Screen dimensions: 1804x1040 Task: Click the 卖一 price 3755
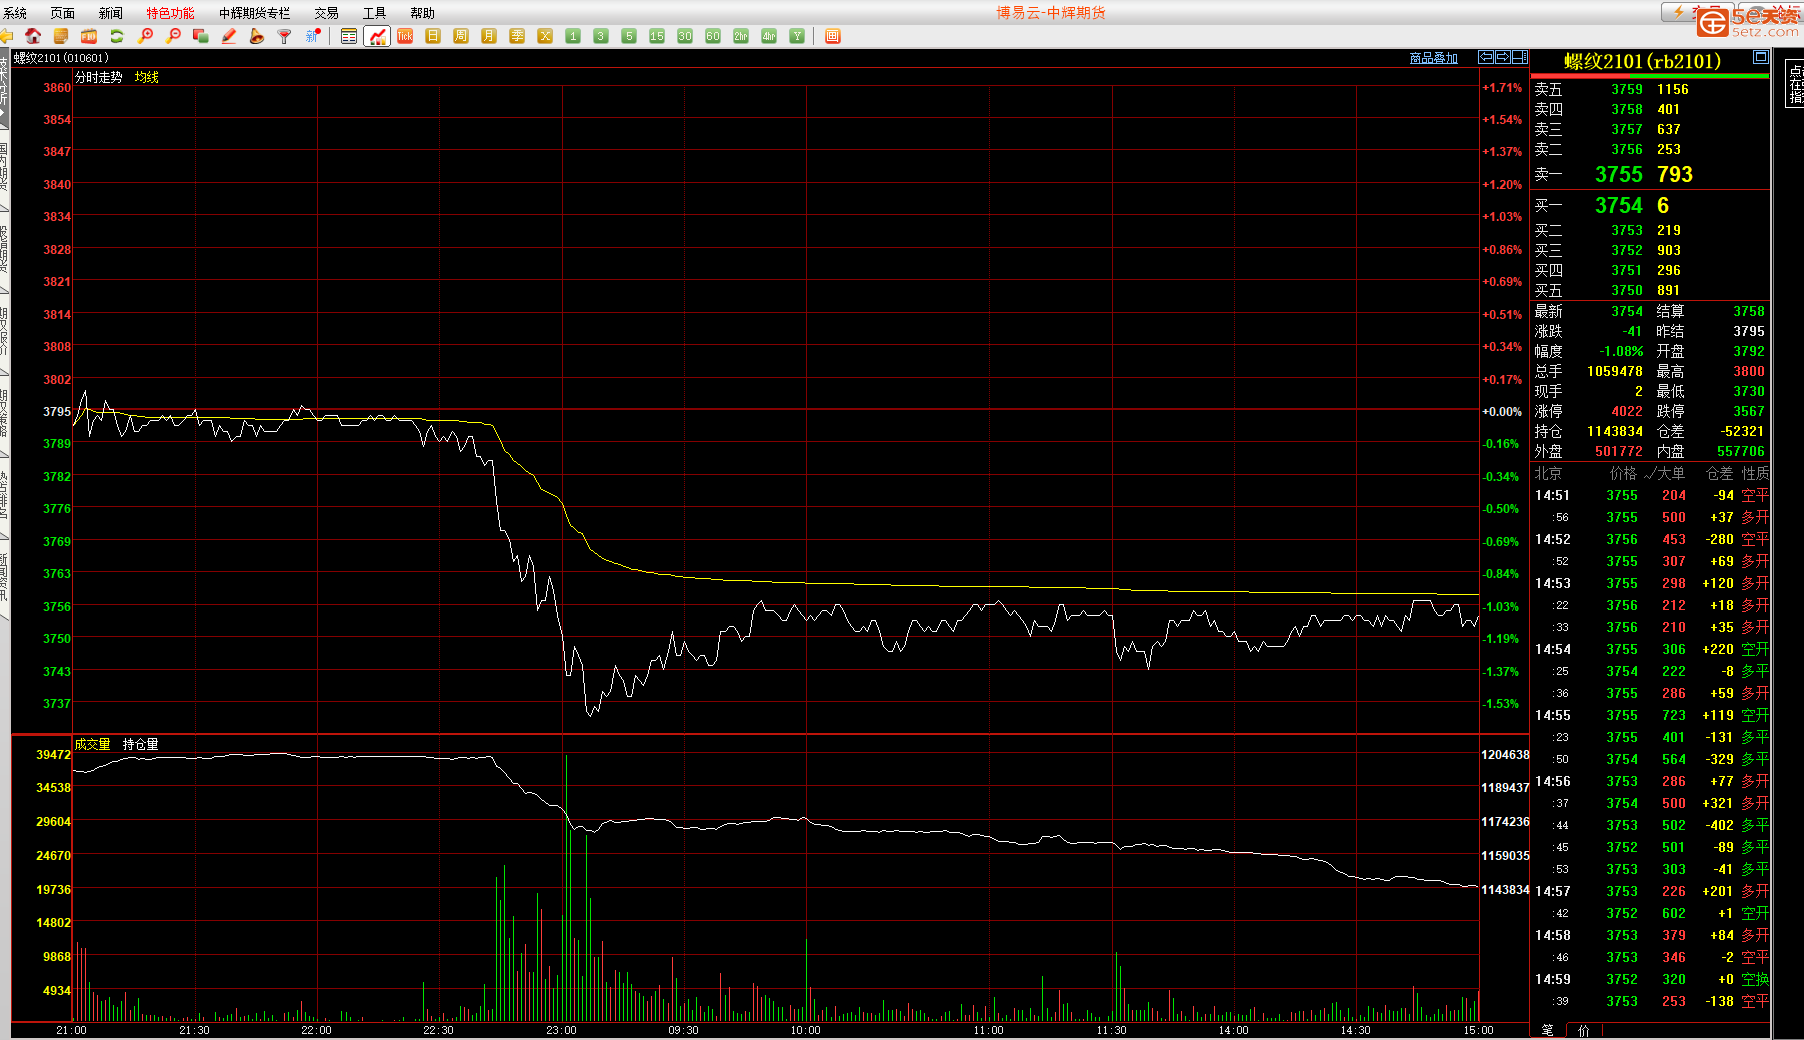click(x=1619, y=174)
